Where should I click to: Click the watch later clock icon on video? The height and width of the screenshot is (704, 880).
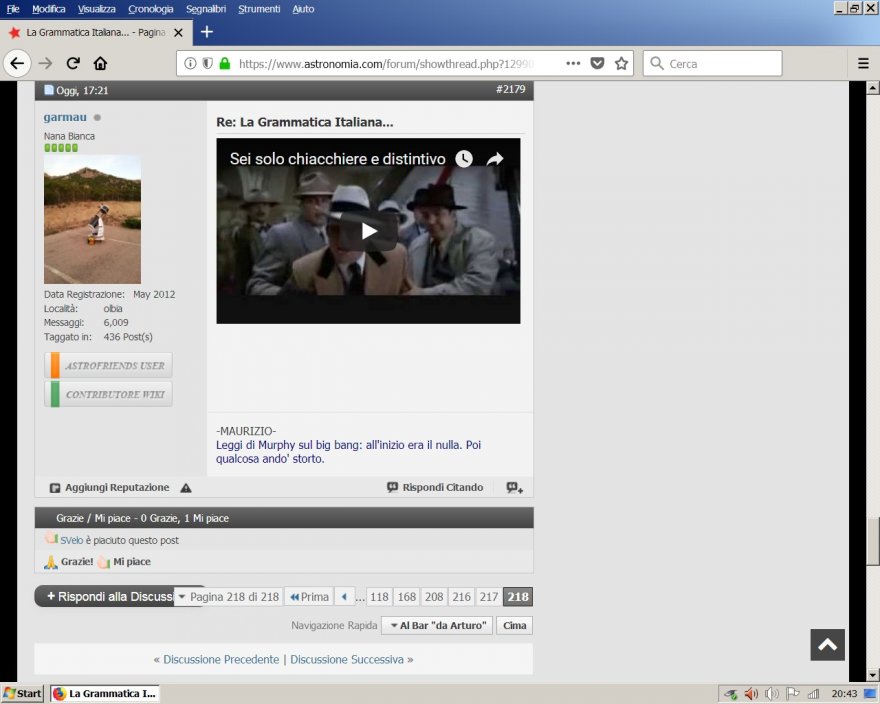[464, 159]
